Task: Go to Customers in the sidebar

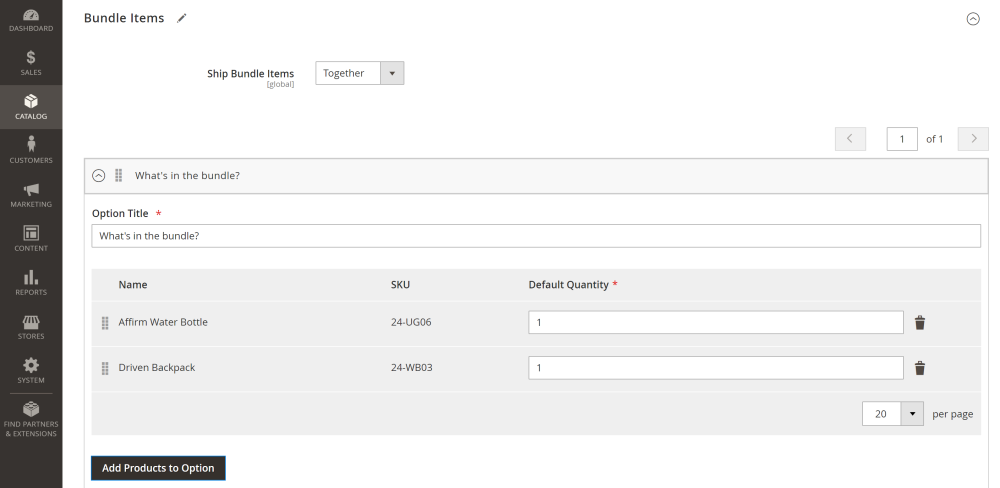Action: click(31, 151)
